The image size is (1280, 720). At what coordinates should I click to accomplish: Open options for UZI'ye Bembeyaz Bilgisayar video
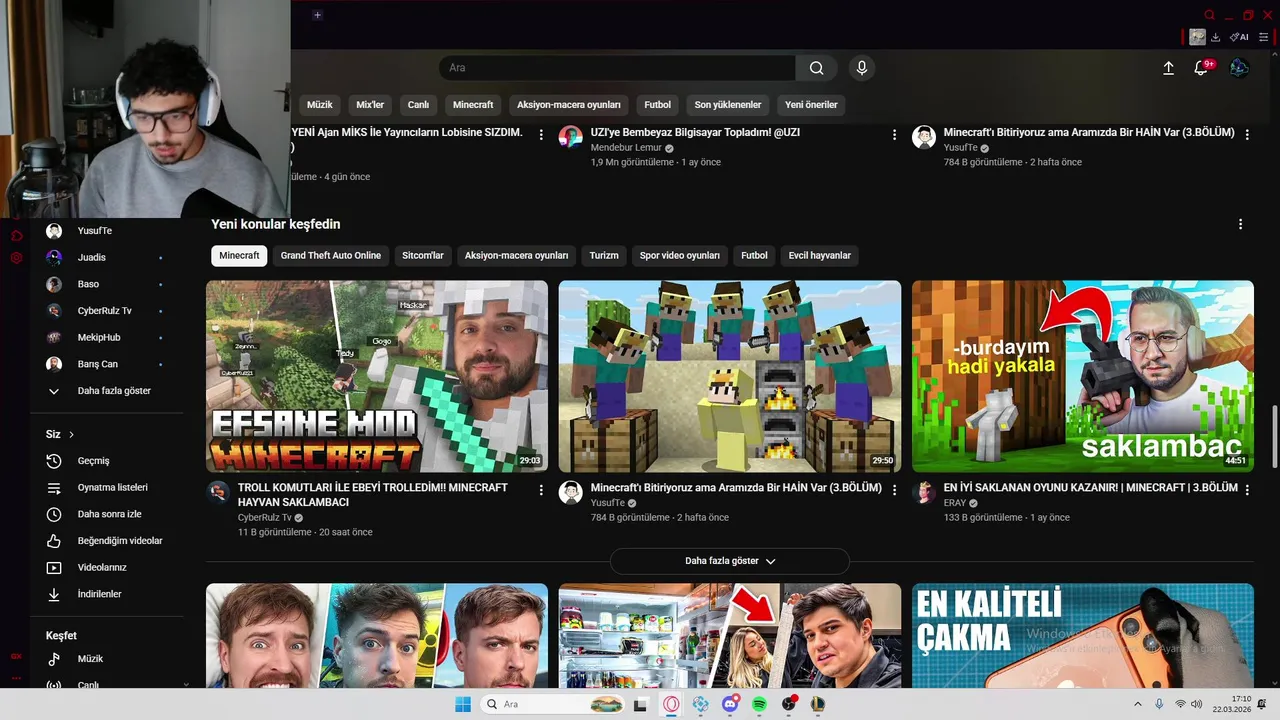pyautogui.click(x=894, y=134)
